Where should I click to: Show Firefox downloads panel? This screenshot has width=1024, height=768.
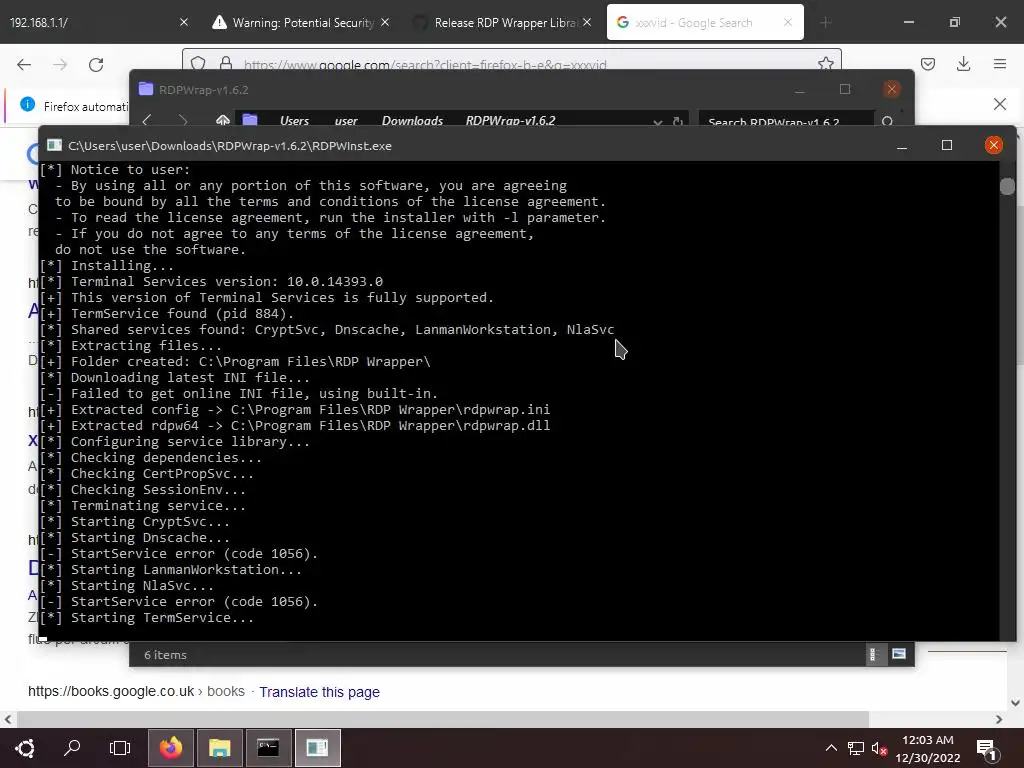pyautogui.click(x=963, y=64)
